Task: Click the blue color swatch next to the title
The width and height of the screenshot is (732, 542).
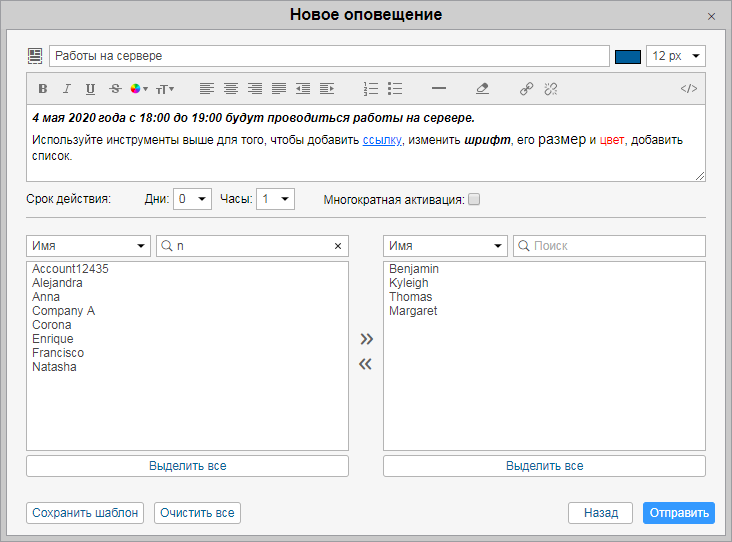Action: 627,56
